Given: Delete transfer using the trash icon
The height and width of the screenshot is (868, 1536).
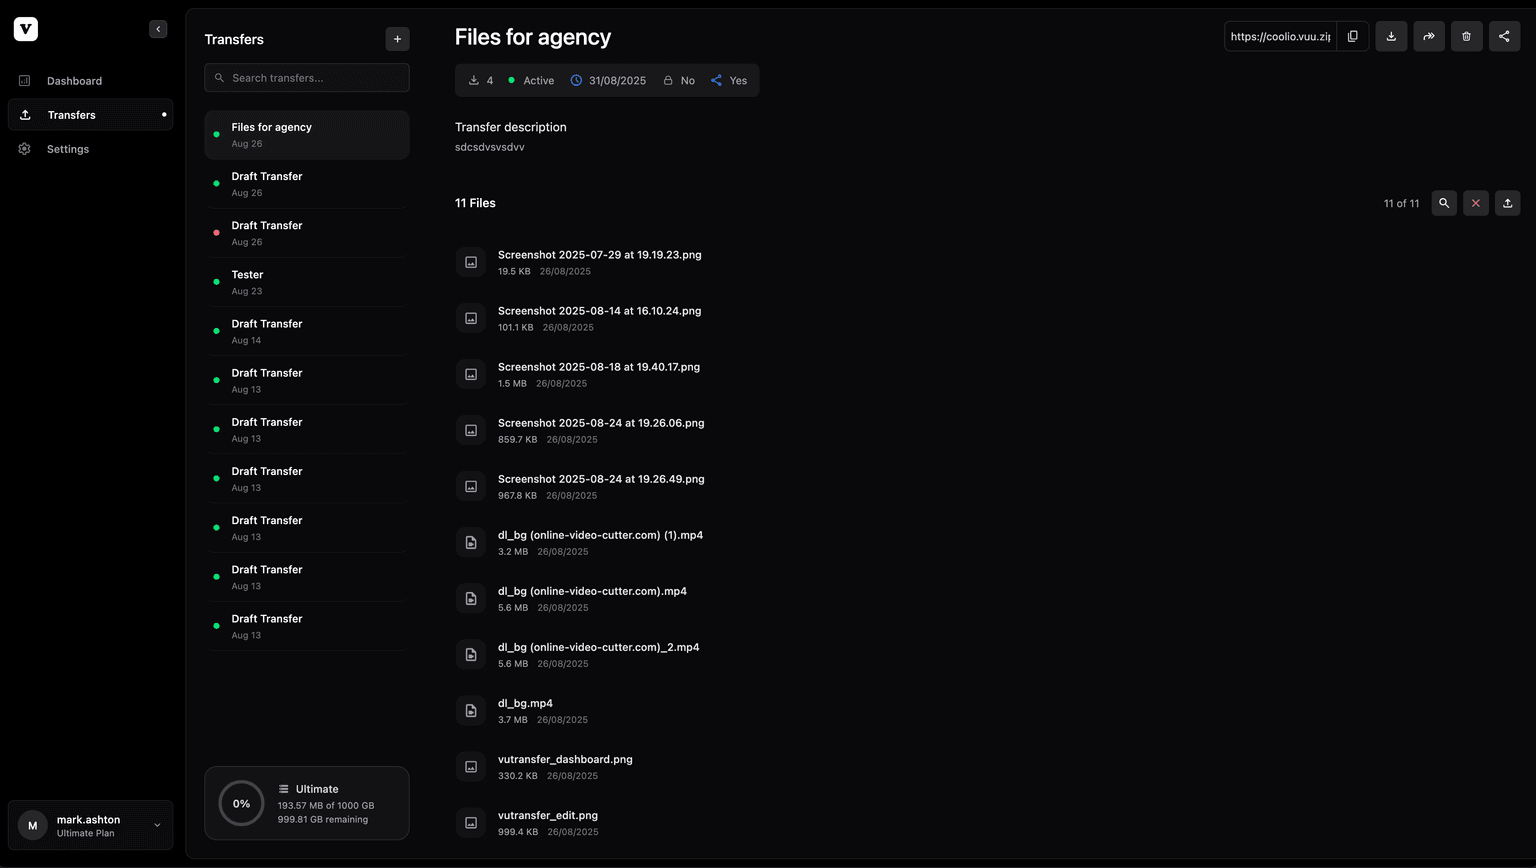Looking at the screenshot, I should [1466, 37].
